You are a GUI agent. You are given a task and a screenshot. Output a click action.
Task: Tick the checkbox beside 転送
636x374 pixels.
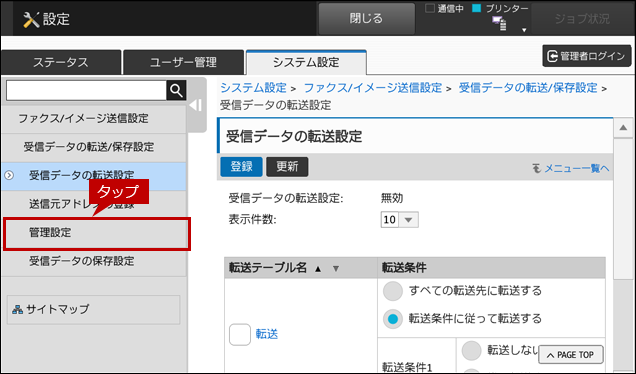pos(240,335)
